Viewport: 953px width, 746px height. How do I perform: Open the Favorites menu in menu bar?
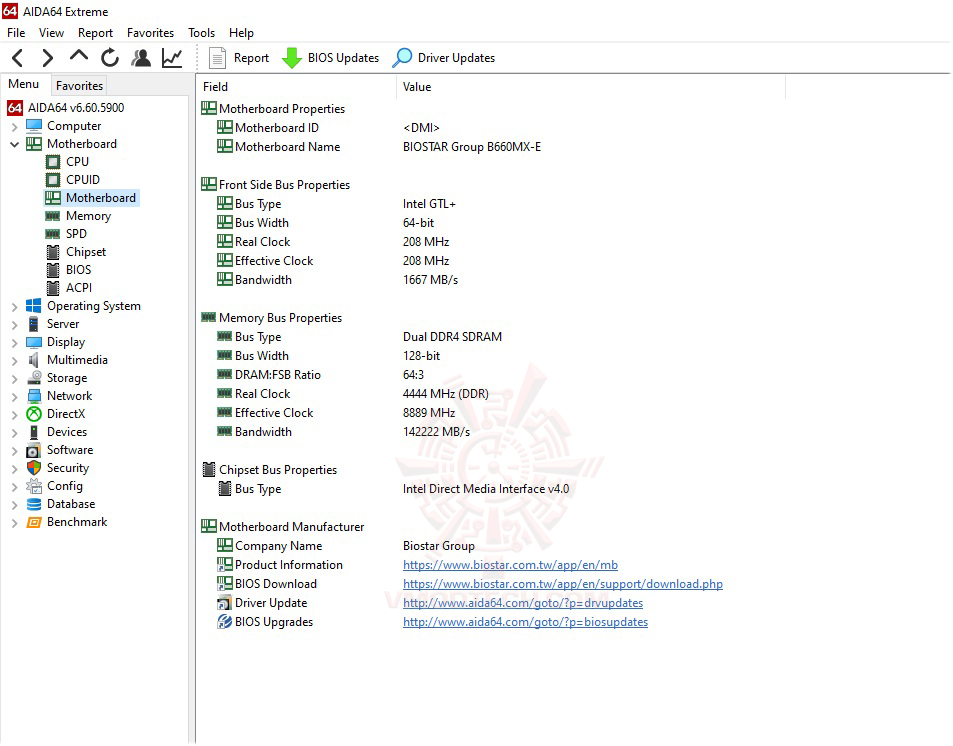(150, 33)
